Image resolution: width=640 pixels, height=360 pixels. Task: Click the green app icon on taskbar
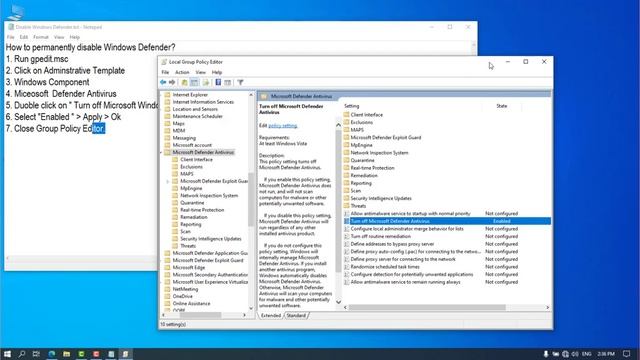pyautogui.click(x=81, y=354)
